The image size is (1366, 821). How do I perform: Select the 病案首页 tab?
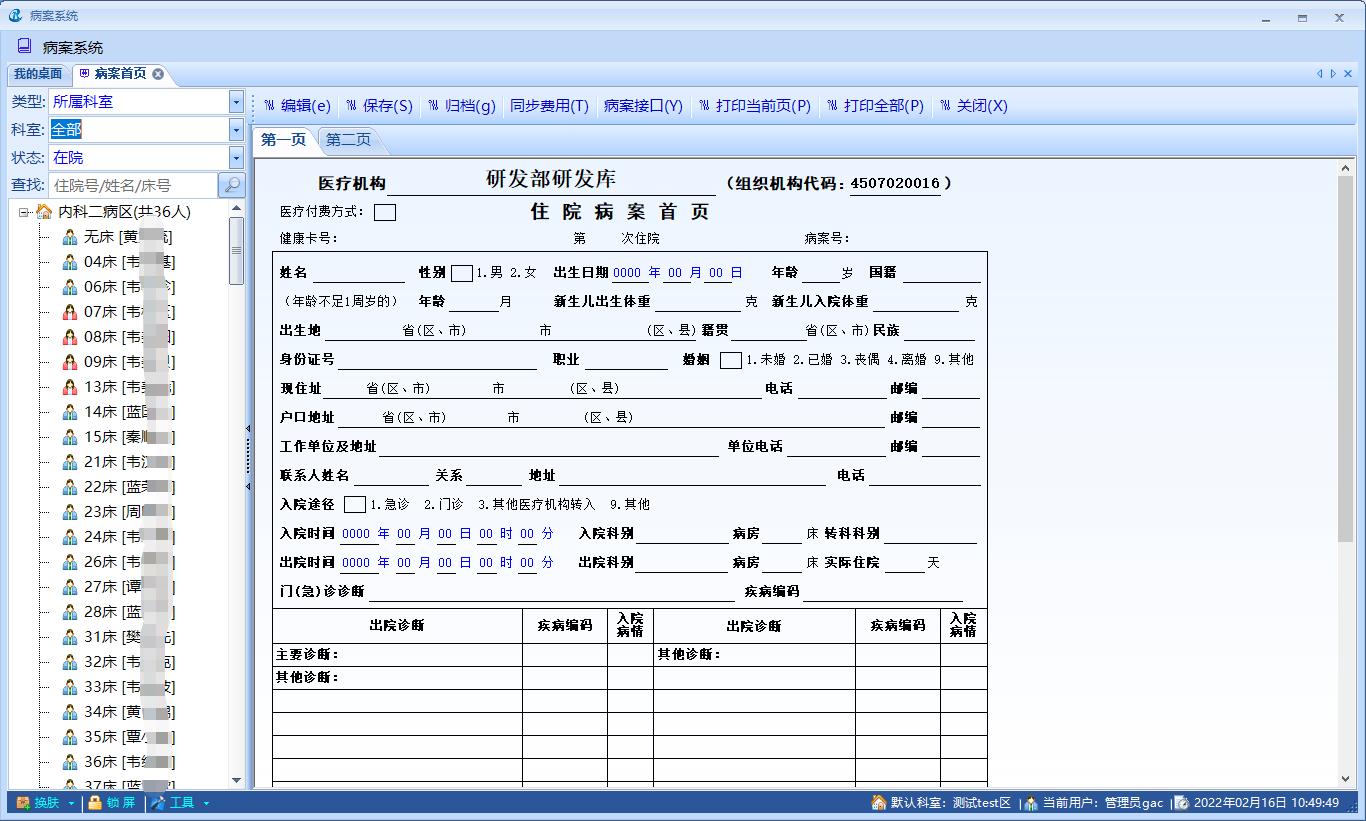coord(120,74)
